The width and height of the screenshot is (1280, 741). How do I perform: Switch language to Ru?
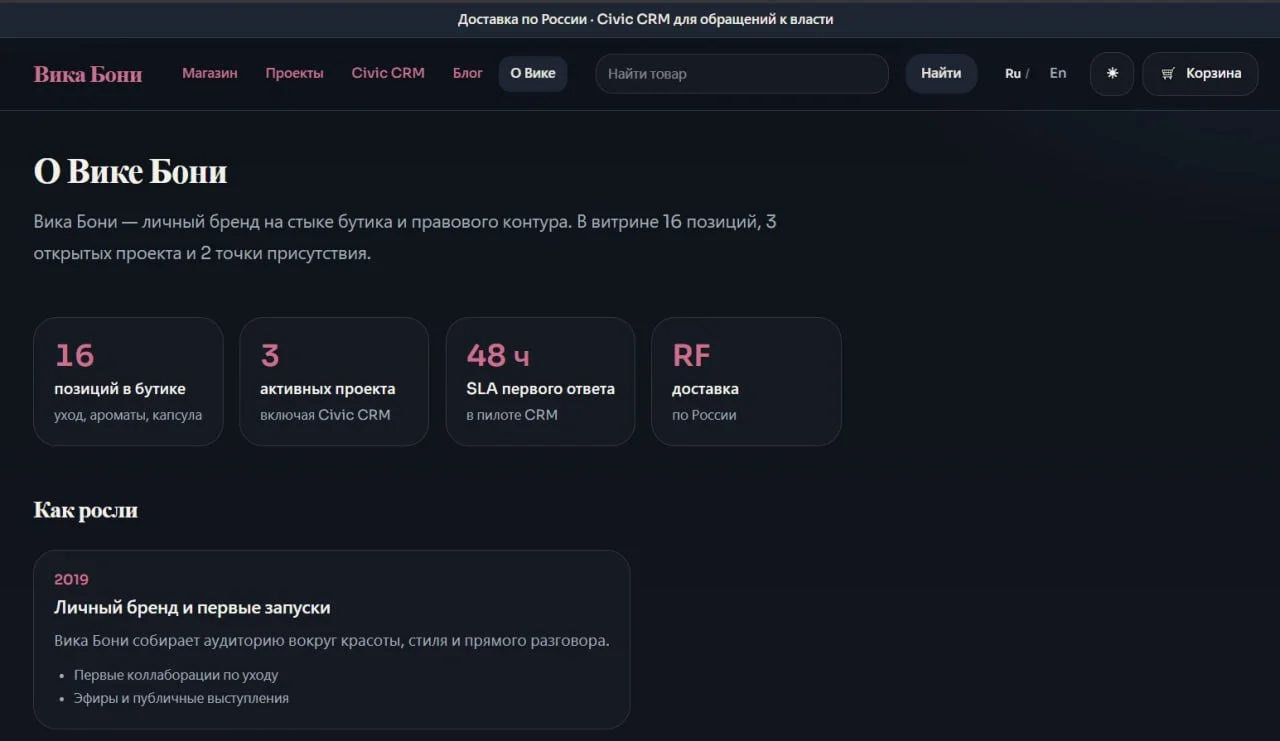point(1013,74)
